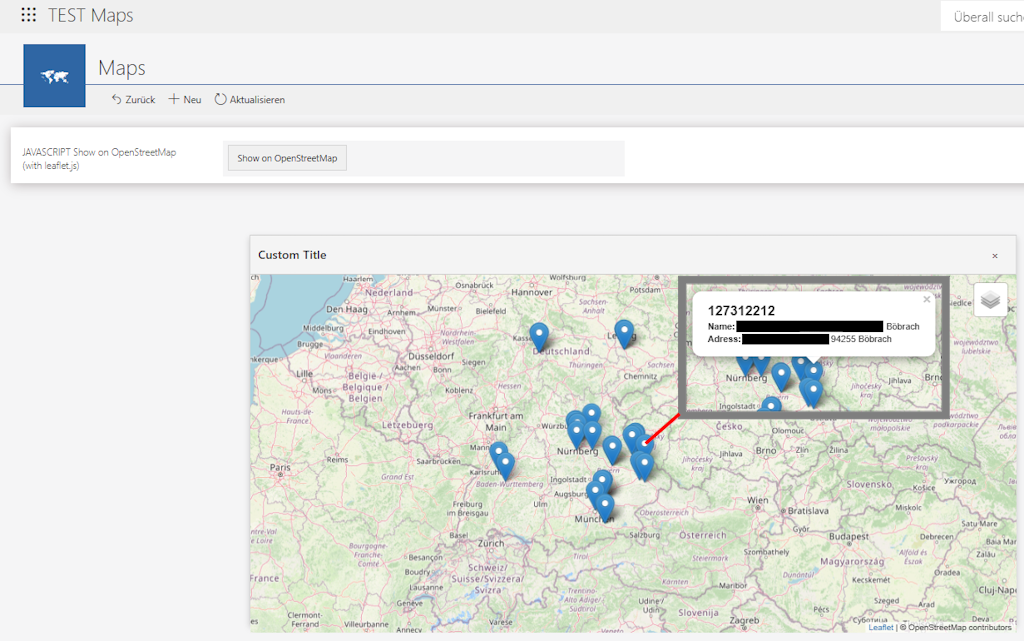Click the map marker near Leipzig
This screenshot has height=641, width=1024.
point(624,332)
